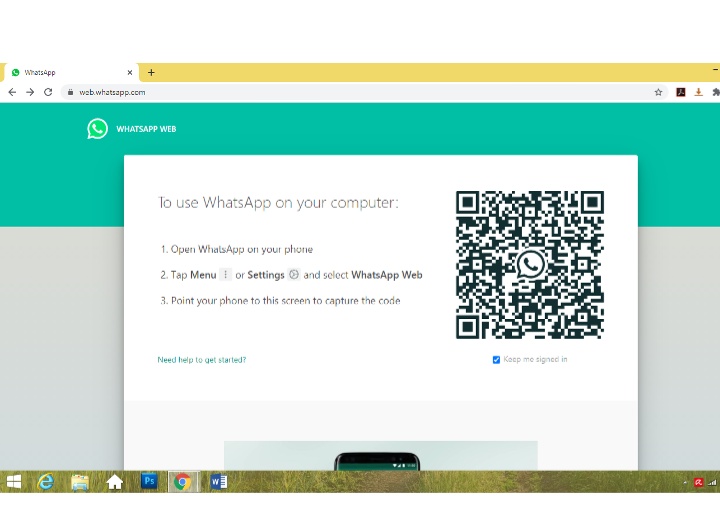Click the QR code image
The width and height of the screenshot is (720, 526).
530,265
